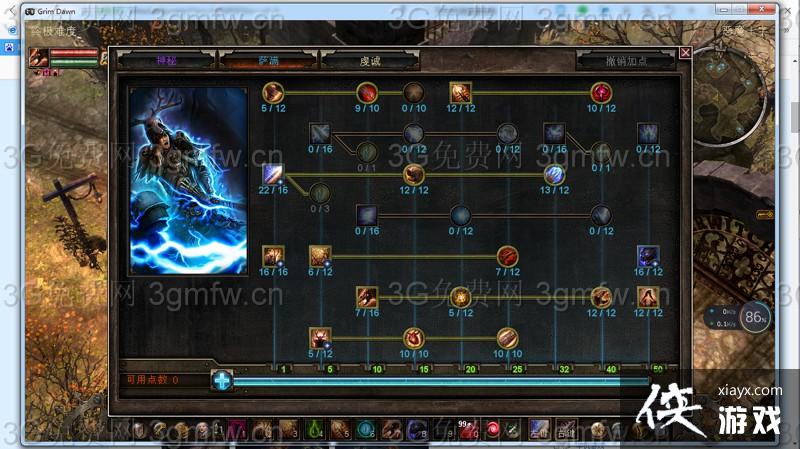
Task: Select the greyed skill 0 / 16 above 22 / 16
Action: (x=320, y=134)
